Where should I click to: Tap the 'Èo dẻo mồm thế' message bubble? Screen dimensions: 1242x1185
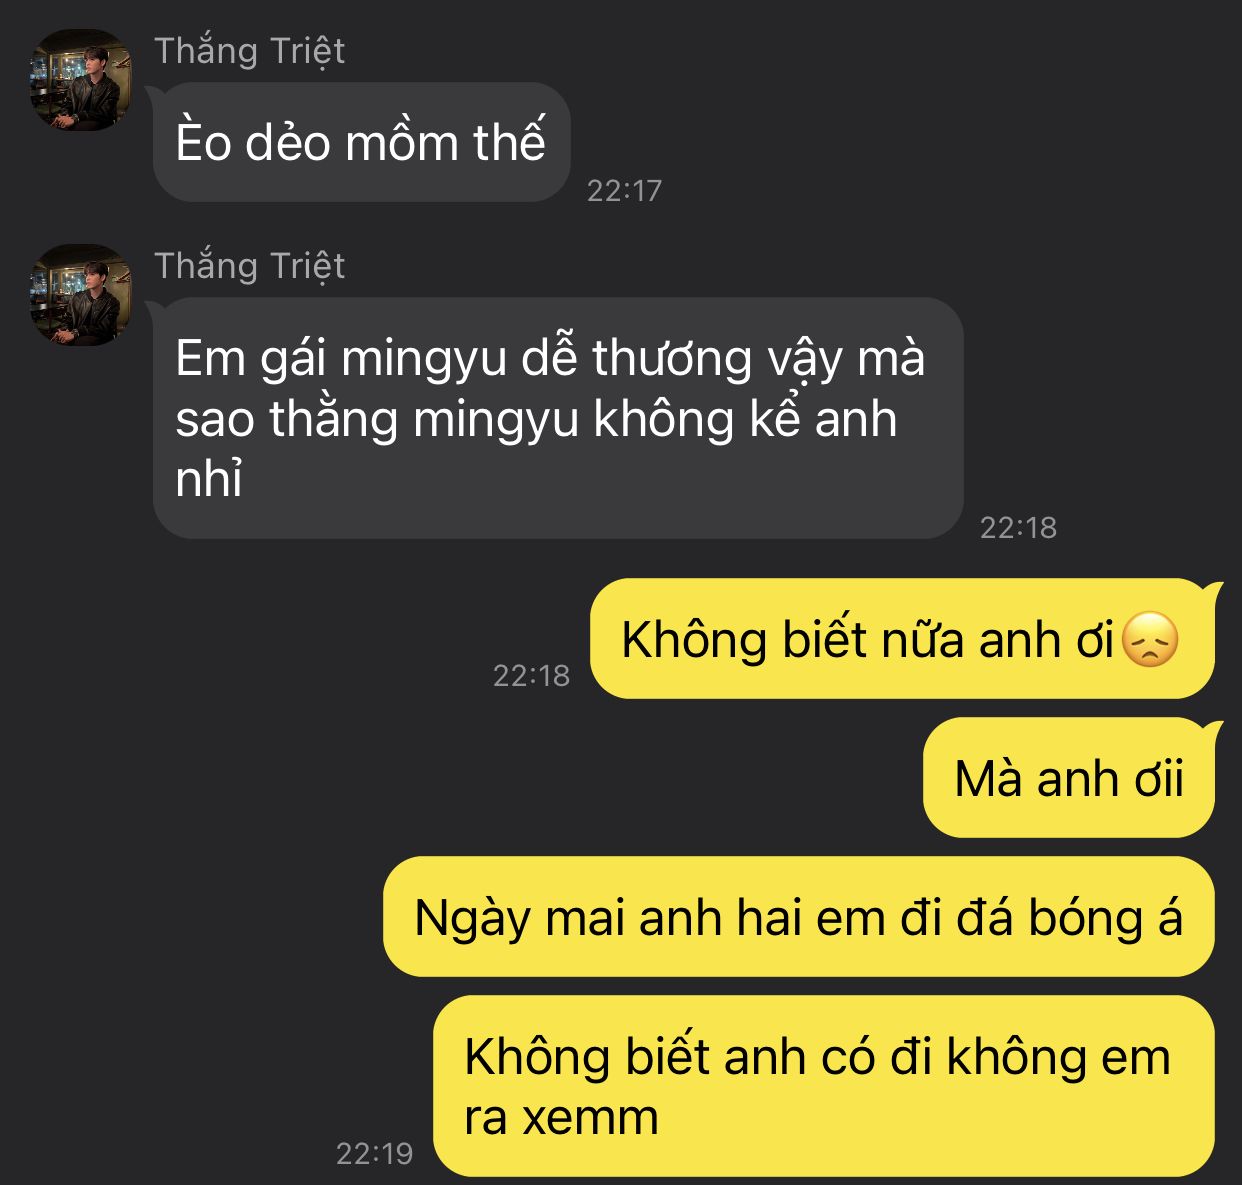pos(361,142)
